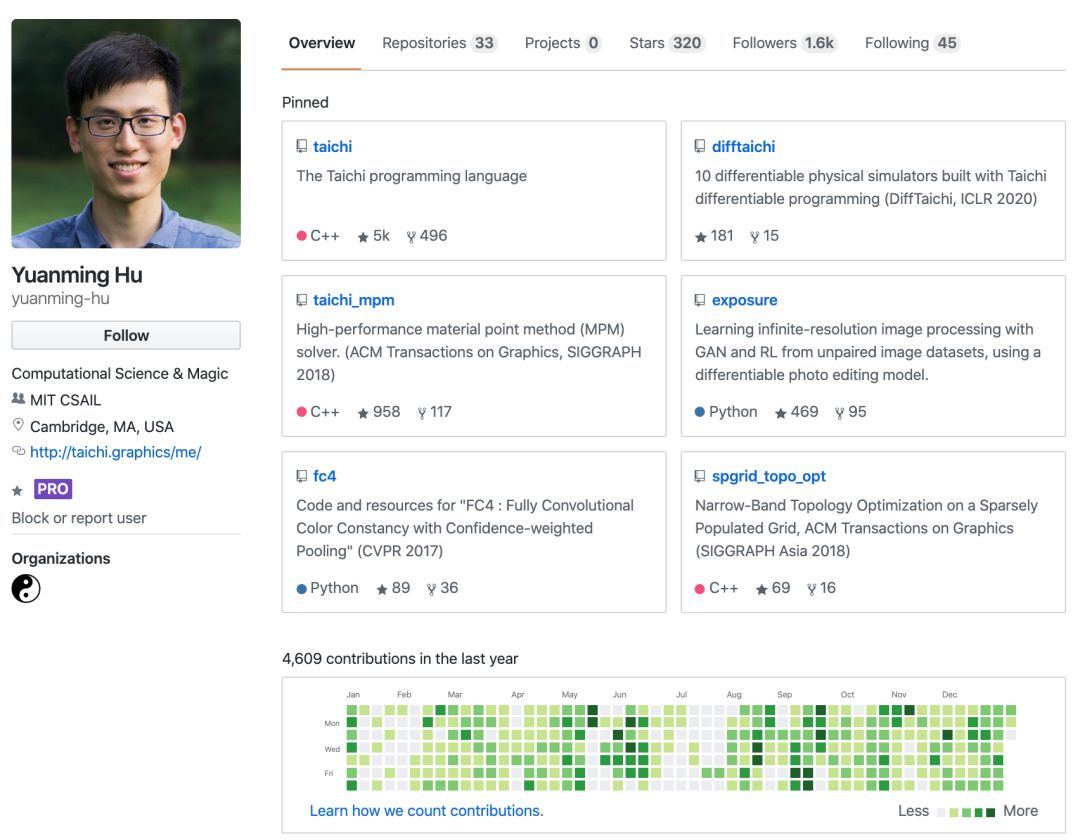Image resolution: width=1080 pixels, height=840 pixels.
Task: Click the star icon on spgrid_topo_opt repo
Action: (x=762, y=589)
